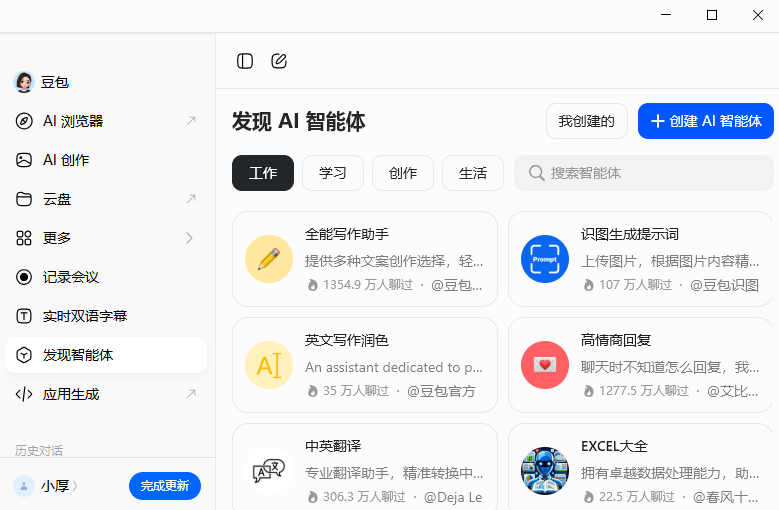Maximize the application window
Viewport: 779px width, 510px height.
point(712,15)
